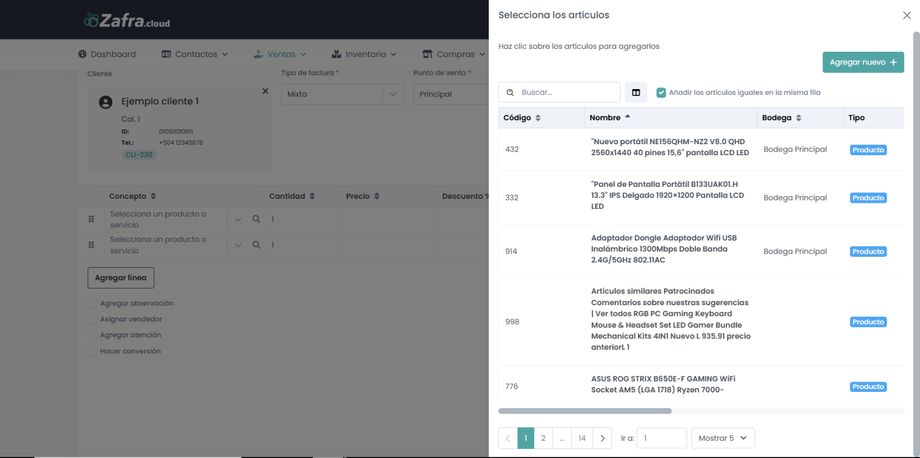
Task: Open the Inventario menu dropdown
Action: pos(364,54)
